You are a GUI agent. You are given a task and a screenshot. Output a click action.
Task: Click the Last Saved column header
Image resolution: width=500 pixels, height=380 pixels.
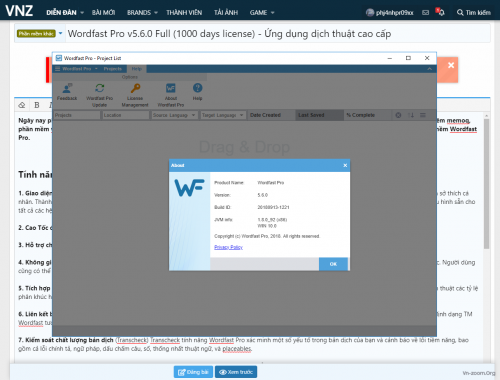(319, 115)
